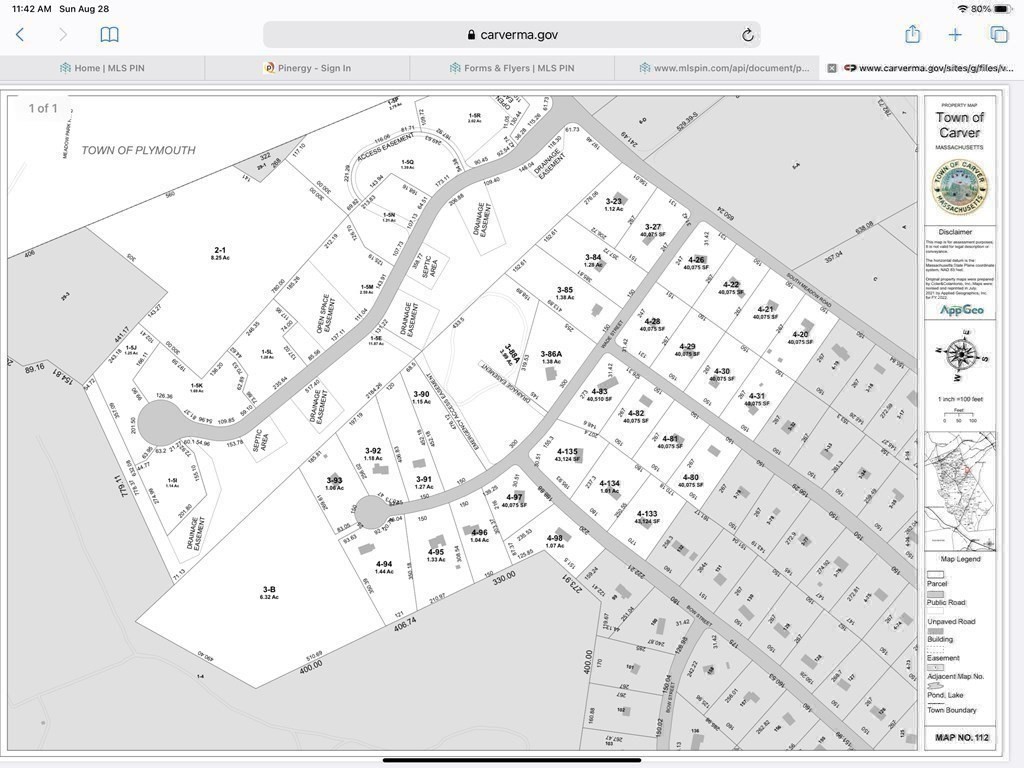The image size is (1024, 768).
Task: Open the share sheet icon
Action: [912, 35]
